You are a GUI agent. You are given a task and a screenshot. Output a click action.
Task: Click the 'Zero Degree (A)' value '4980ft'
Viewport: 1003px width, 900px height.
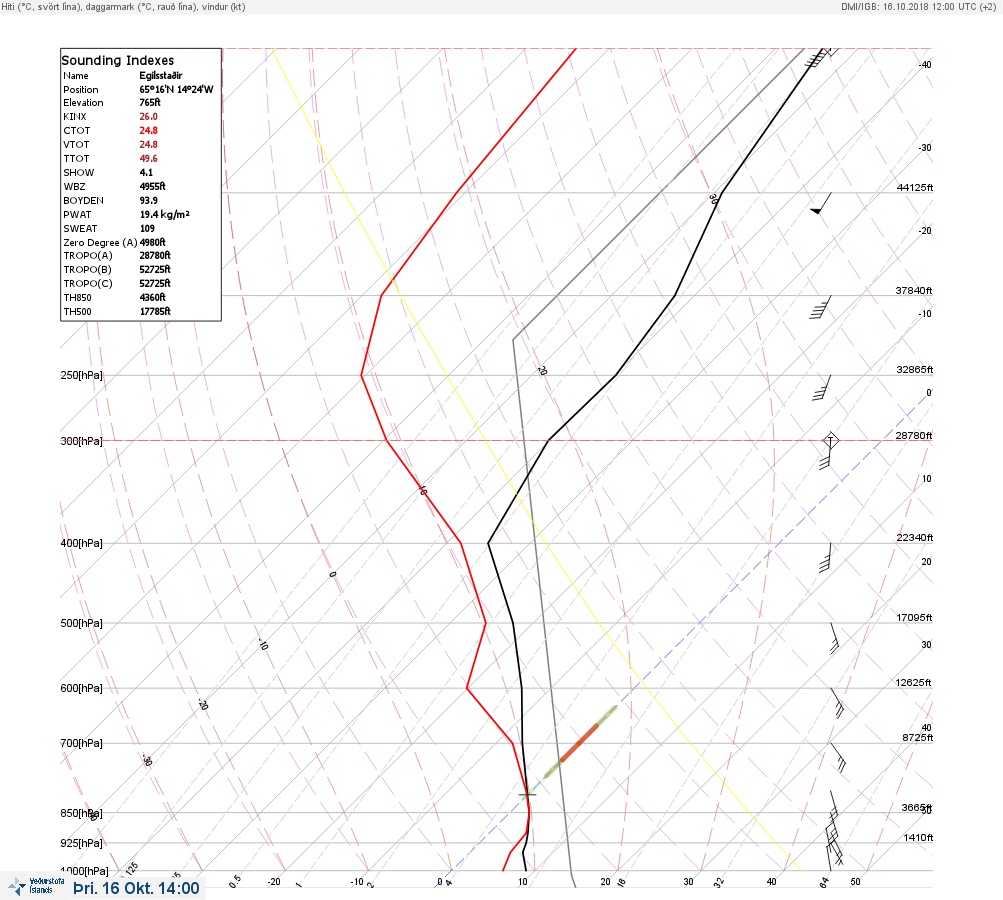tap(152, 242)
